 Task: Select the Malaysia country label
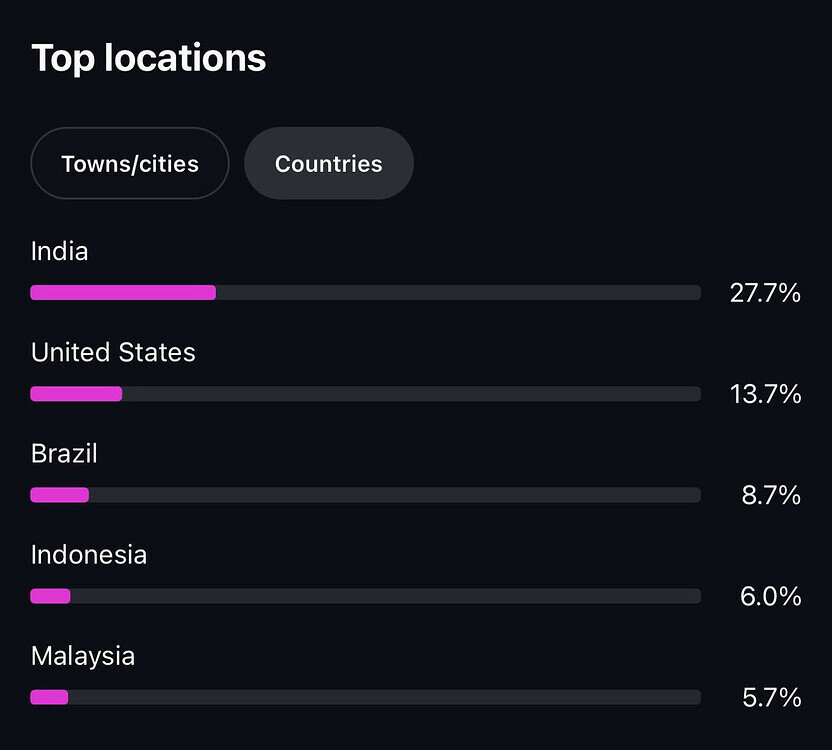pyautogui.click(x=83, y=656)
